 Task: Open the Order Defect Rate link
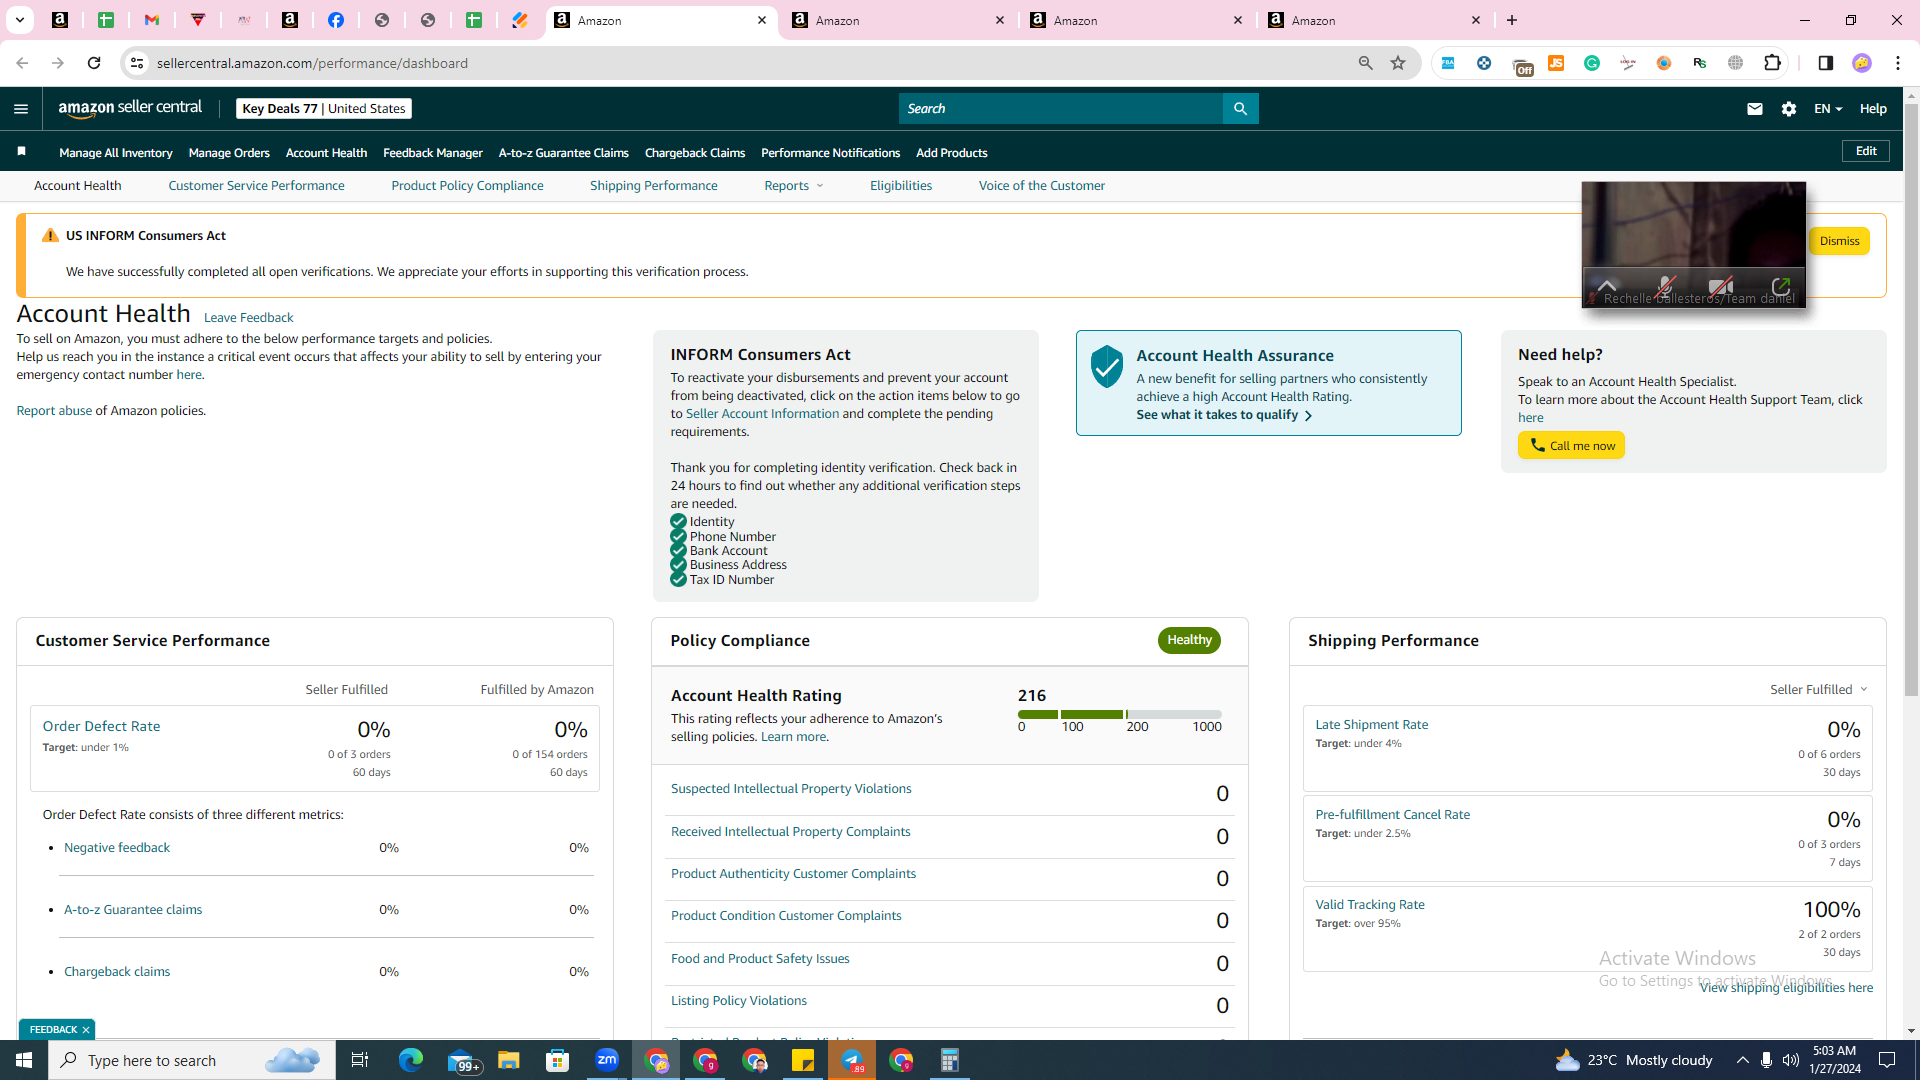(x=101, y=727)
